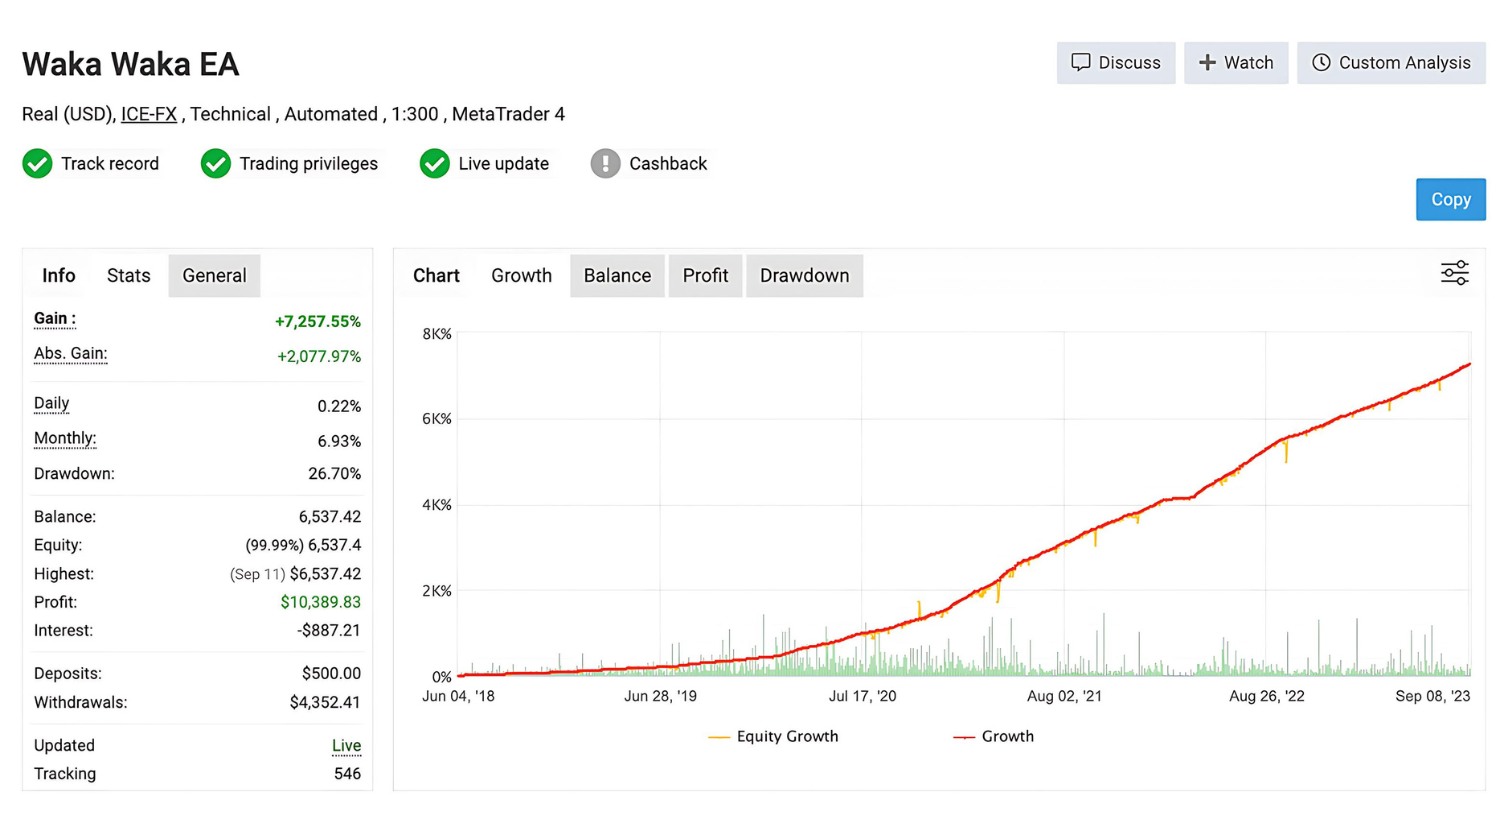
Task: Click the speech bubble icon in Discuss
Action: [1080, 62]
